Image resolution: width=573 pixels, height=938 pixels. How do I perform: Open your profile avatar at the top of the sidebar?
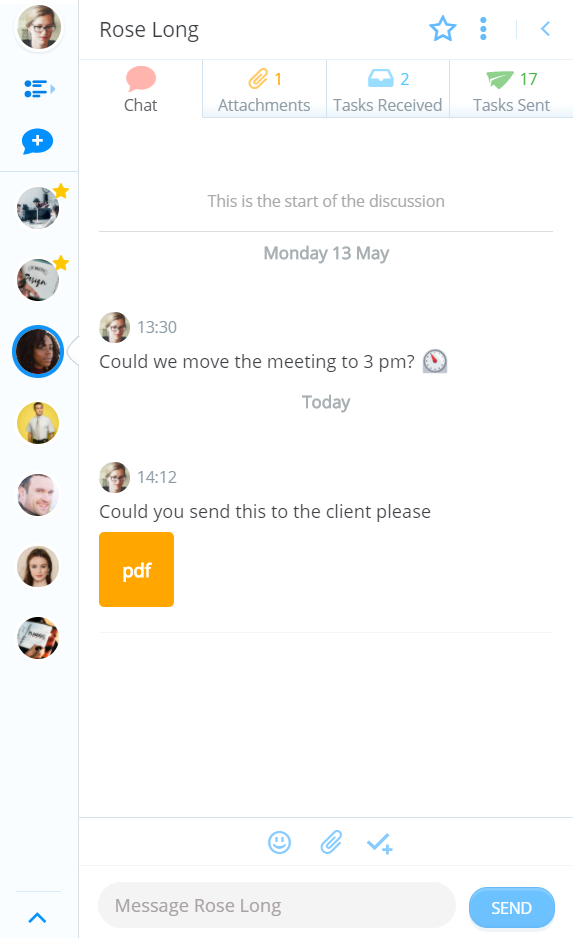39,28
